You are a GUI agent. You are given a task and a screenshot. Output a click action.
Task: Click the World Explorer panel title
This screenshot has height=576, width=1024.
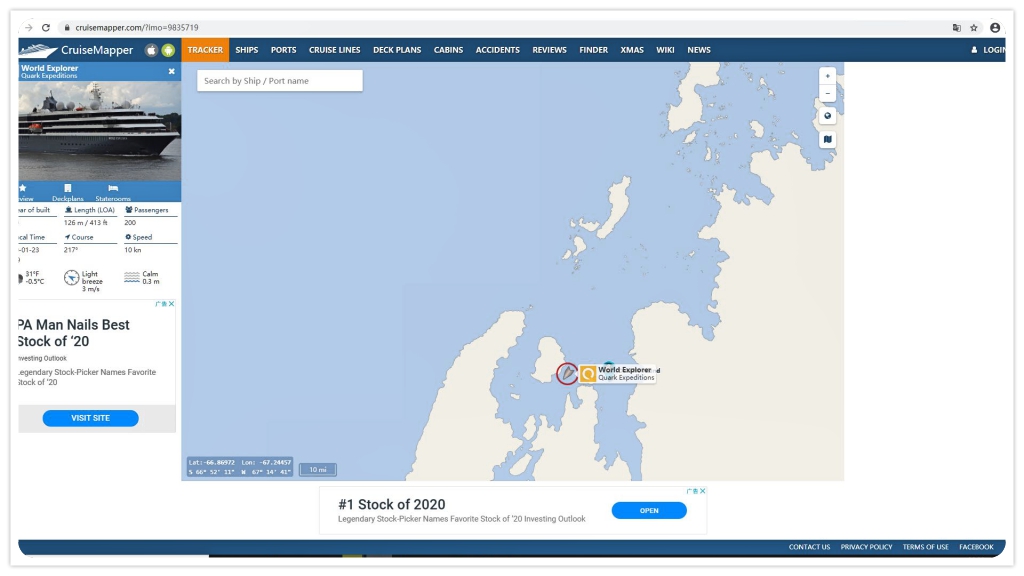pyautogui.click(x=50, y=68)
